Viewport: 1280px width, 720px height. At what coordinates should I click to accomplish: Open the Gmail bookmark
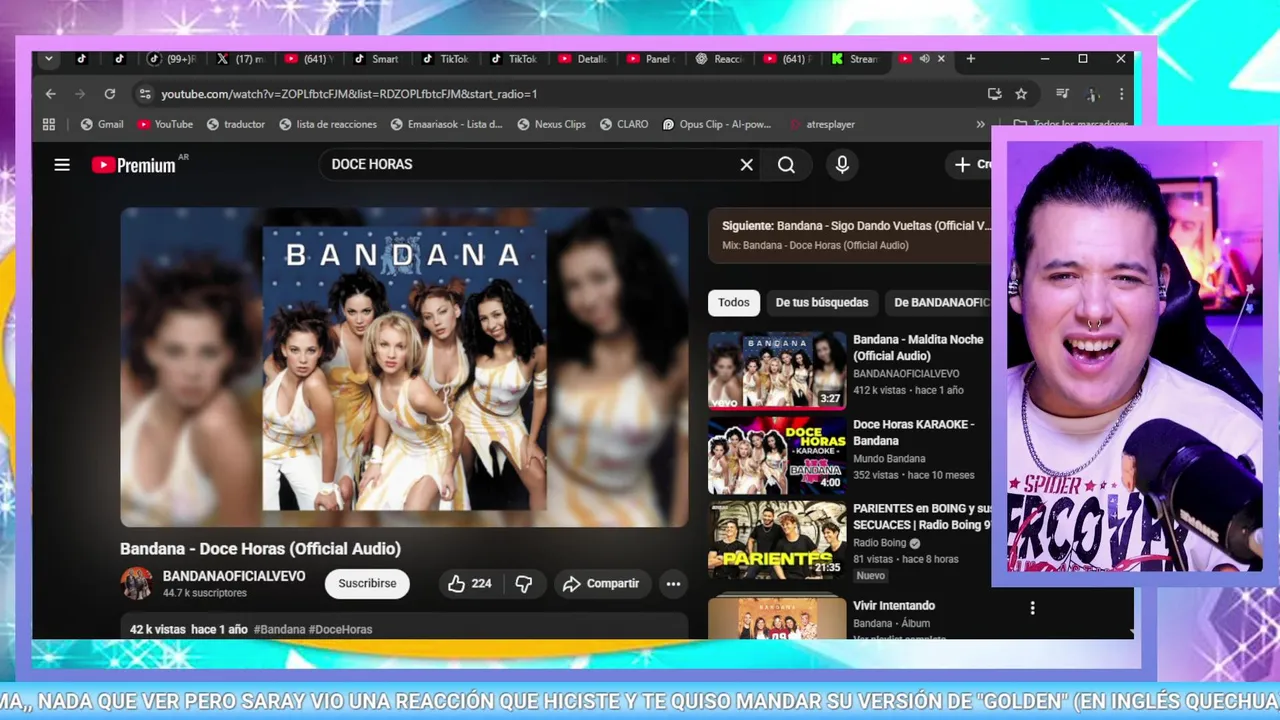coord(102,125)
